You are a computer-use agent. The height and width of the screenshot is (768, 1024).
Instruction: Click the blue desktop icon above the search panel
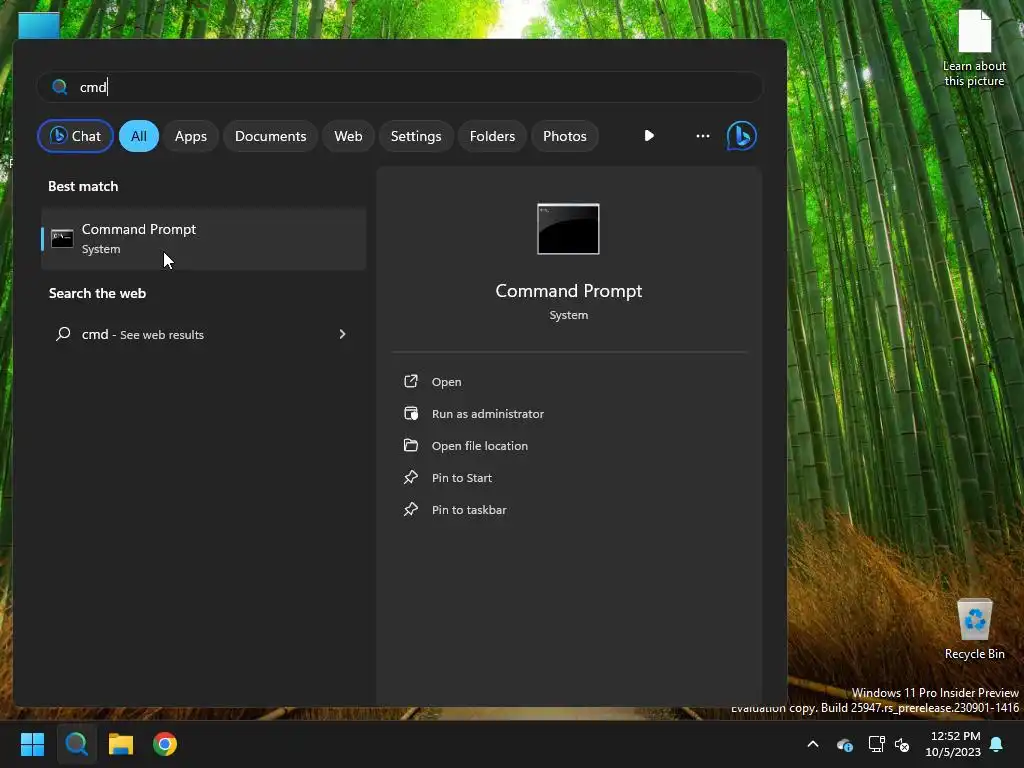(x=39, y=25)
